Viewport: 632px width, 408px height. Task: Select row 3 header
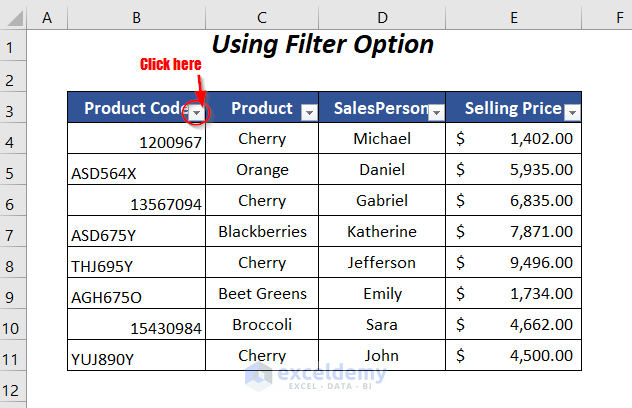(13, 109)
